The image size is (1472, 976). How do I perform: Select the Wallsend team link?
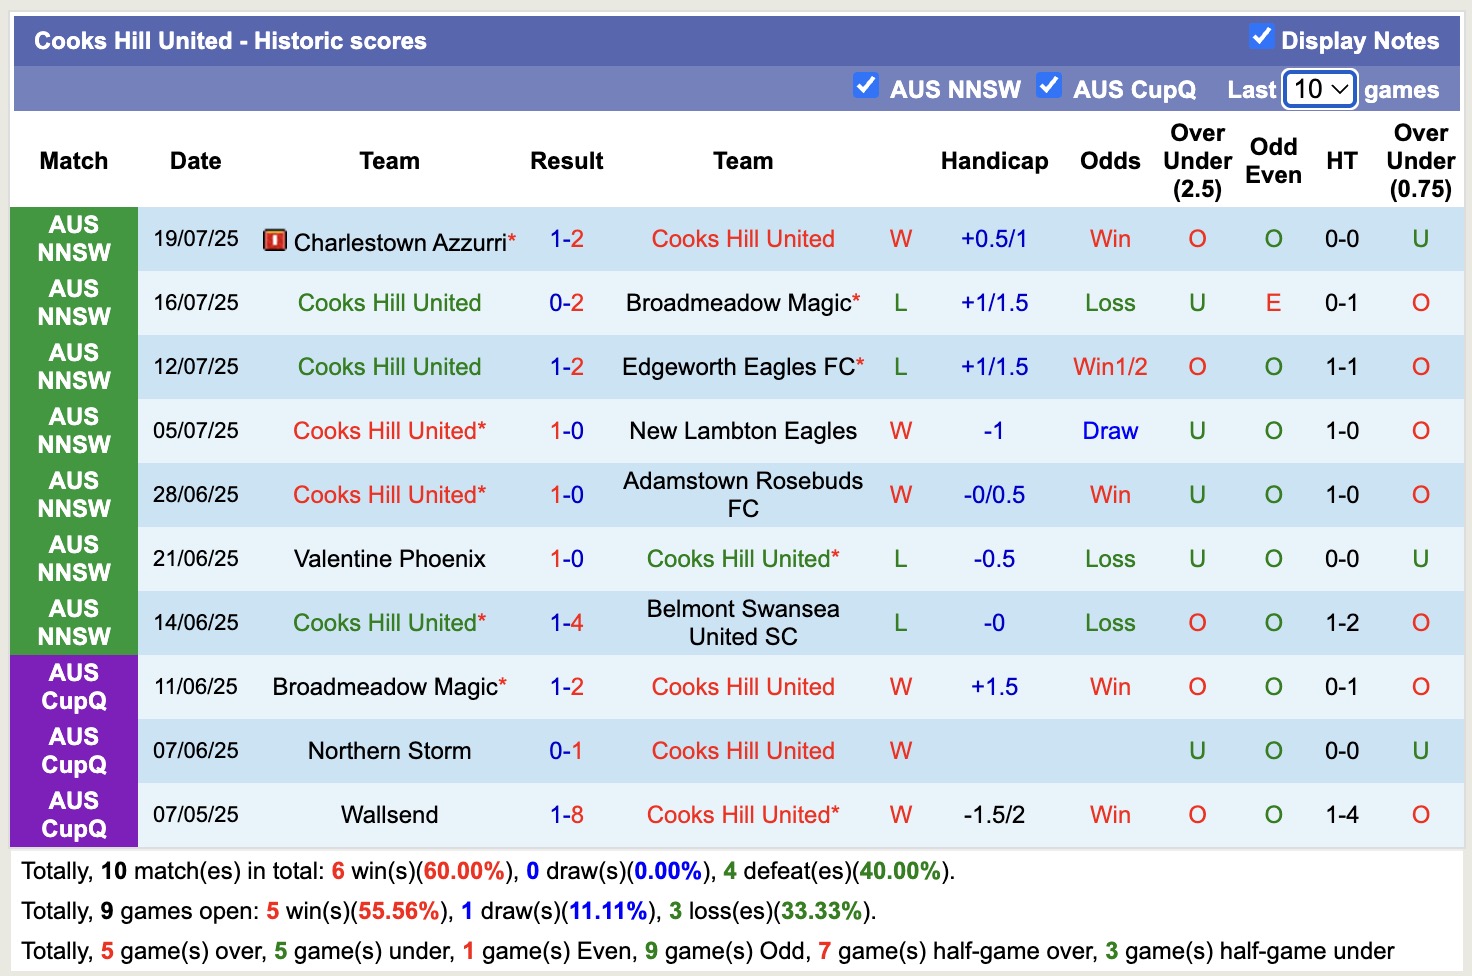[x=389, y=814]
